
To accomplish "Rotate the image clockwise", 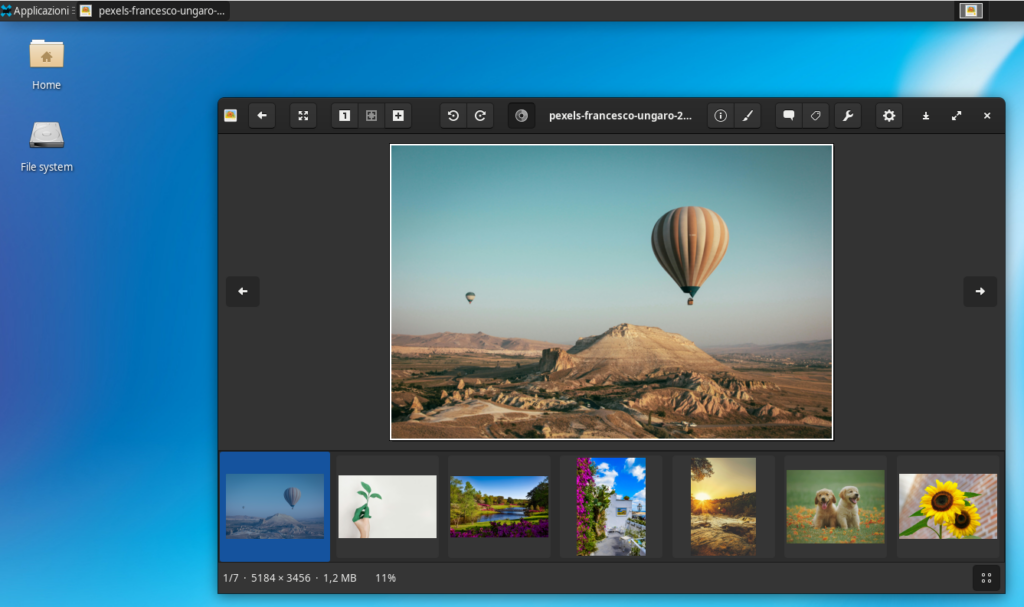I will [x=480, y=115].
